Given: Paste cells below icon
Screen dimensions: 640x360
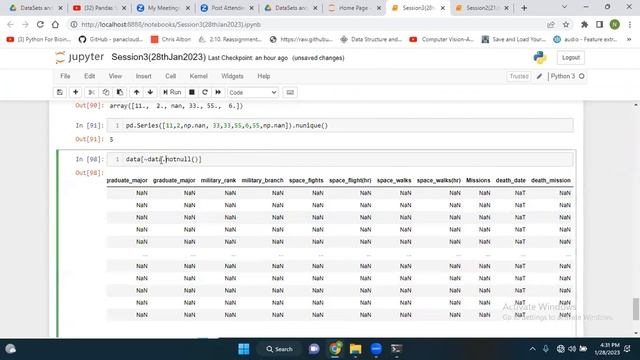Looking at the screenshot, I should click(120, 92).
